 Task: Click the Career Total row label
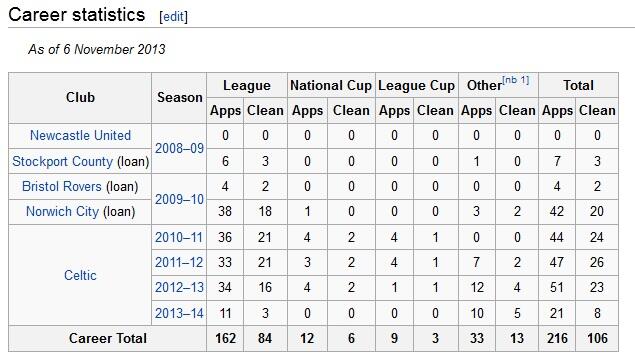click(x=108, y=338)
